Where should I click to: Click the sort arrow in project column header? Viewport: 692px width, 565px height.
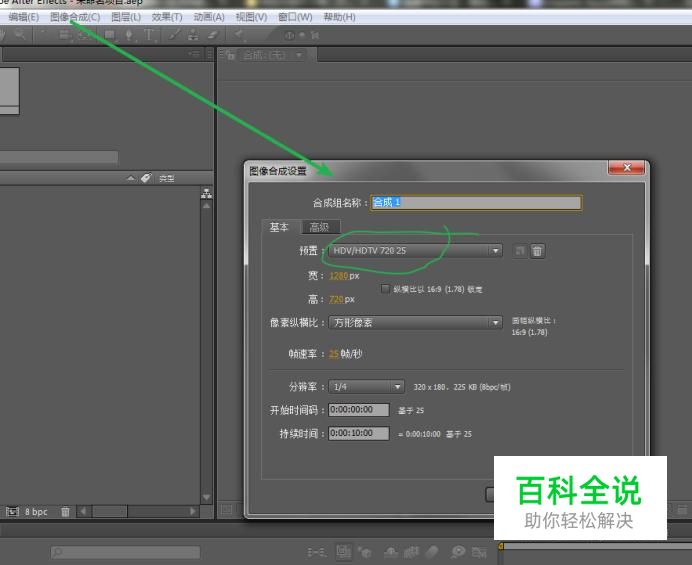131,178
